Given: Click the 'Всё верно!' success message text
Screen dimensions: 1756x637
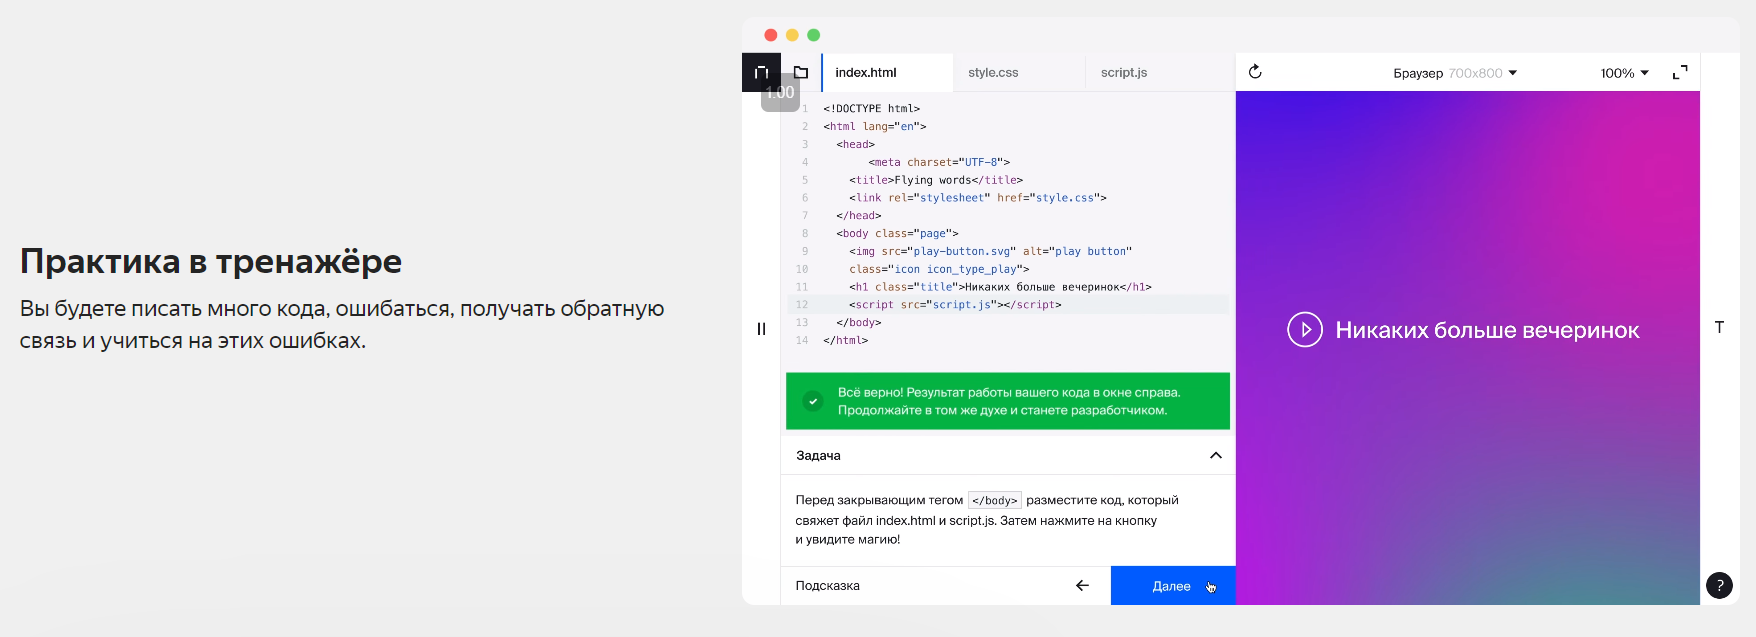Looking at the screenshot, I should [x=1009, y=401].
